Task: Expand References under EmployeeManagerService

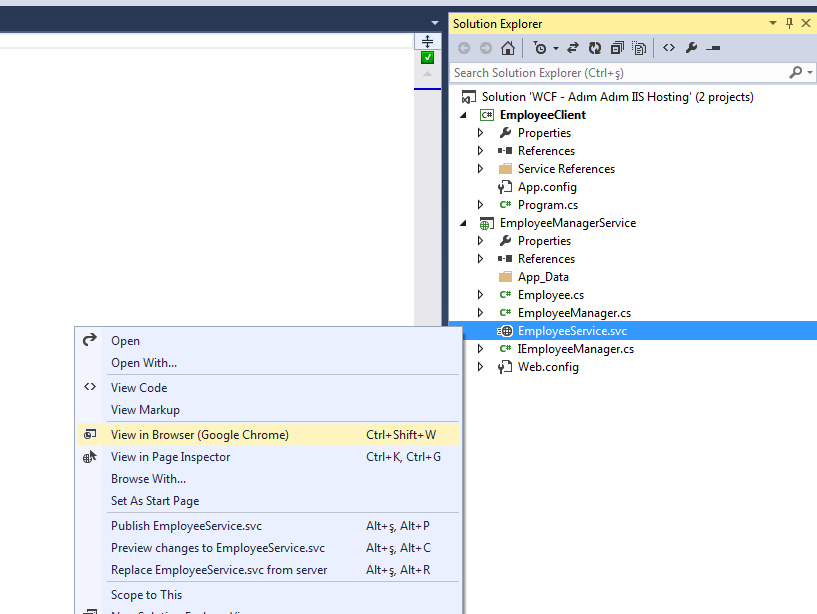Action: 480,259
